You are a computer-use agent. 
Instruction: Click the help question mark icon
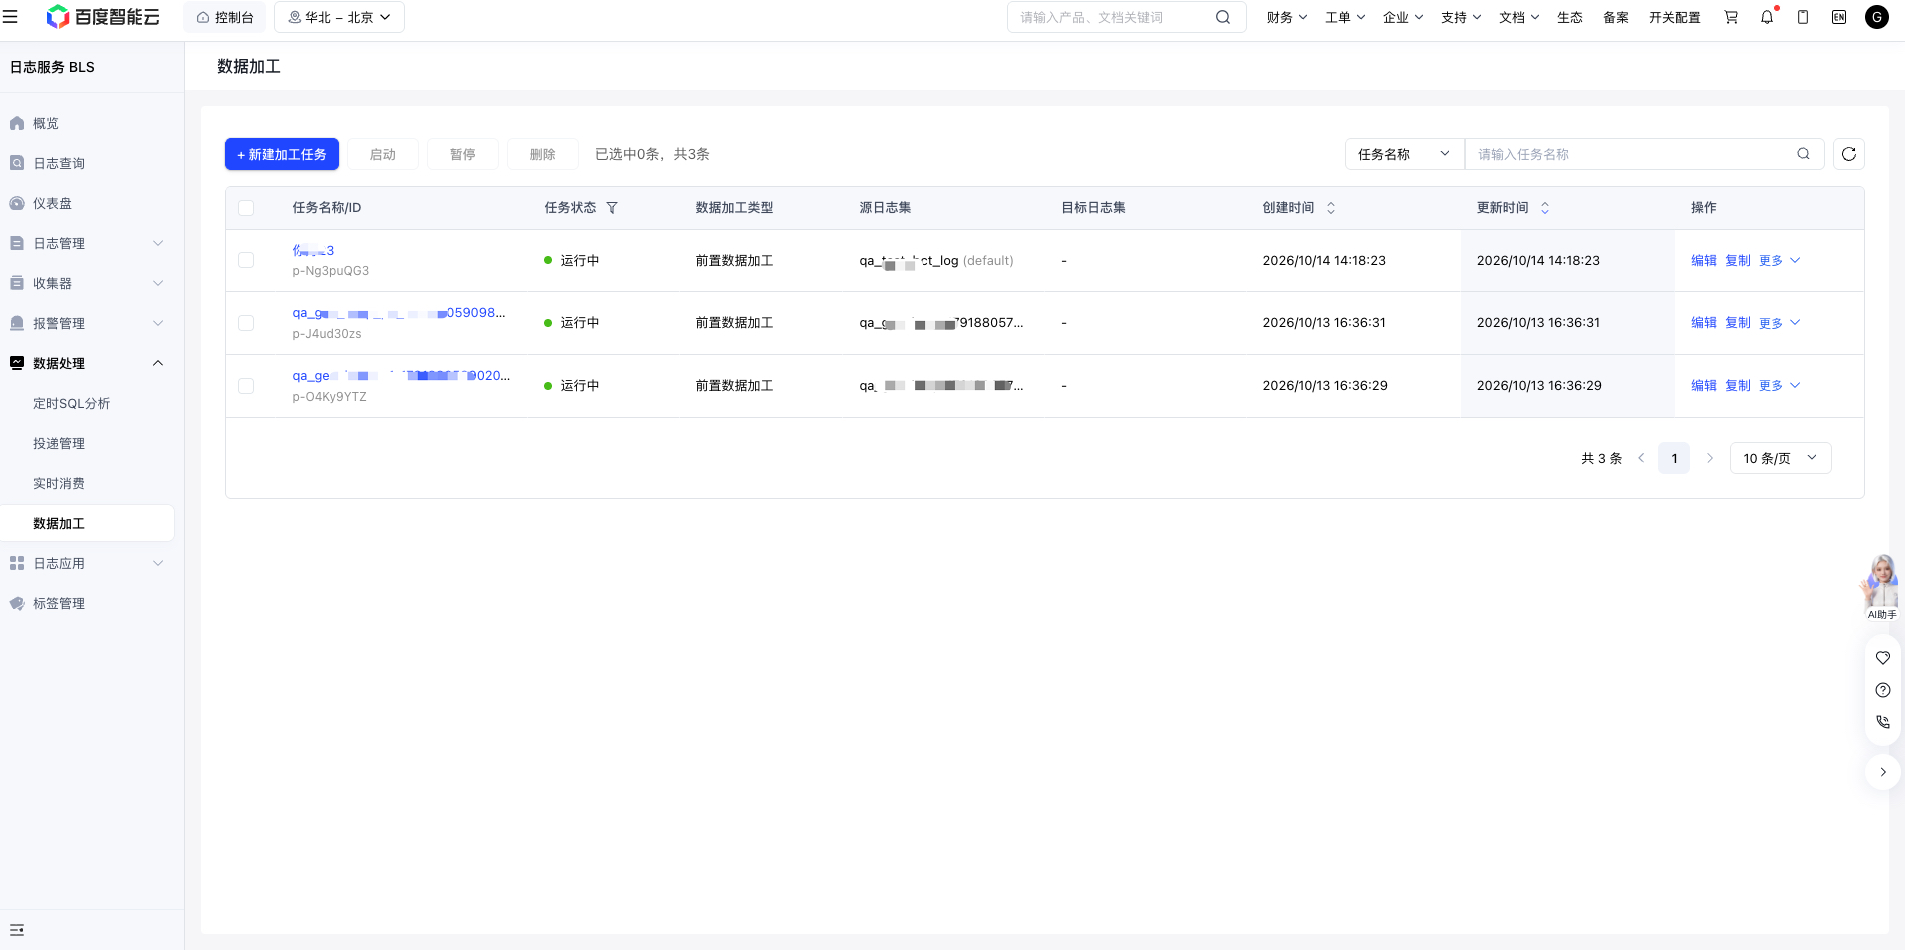[x=1882, y=690]
